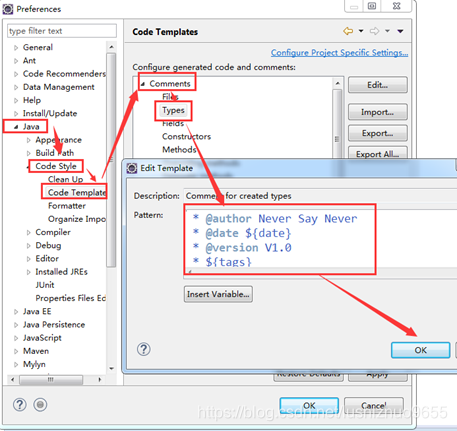Collapse the Comments template category

tap(143, 84)
